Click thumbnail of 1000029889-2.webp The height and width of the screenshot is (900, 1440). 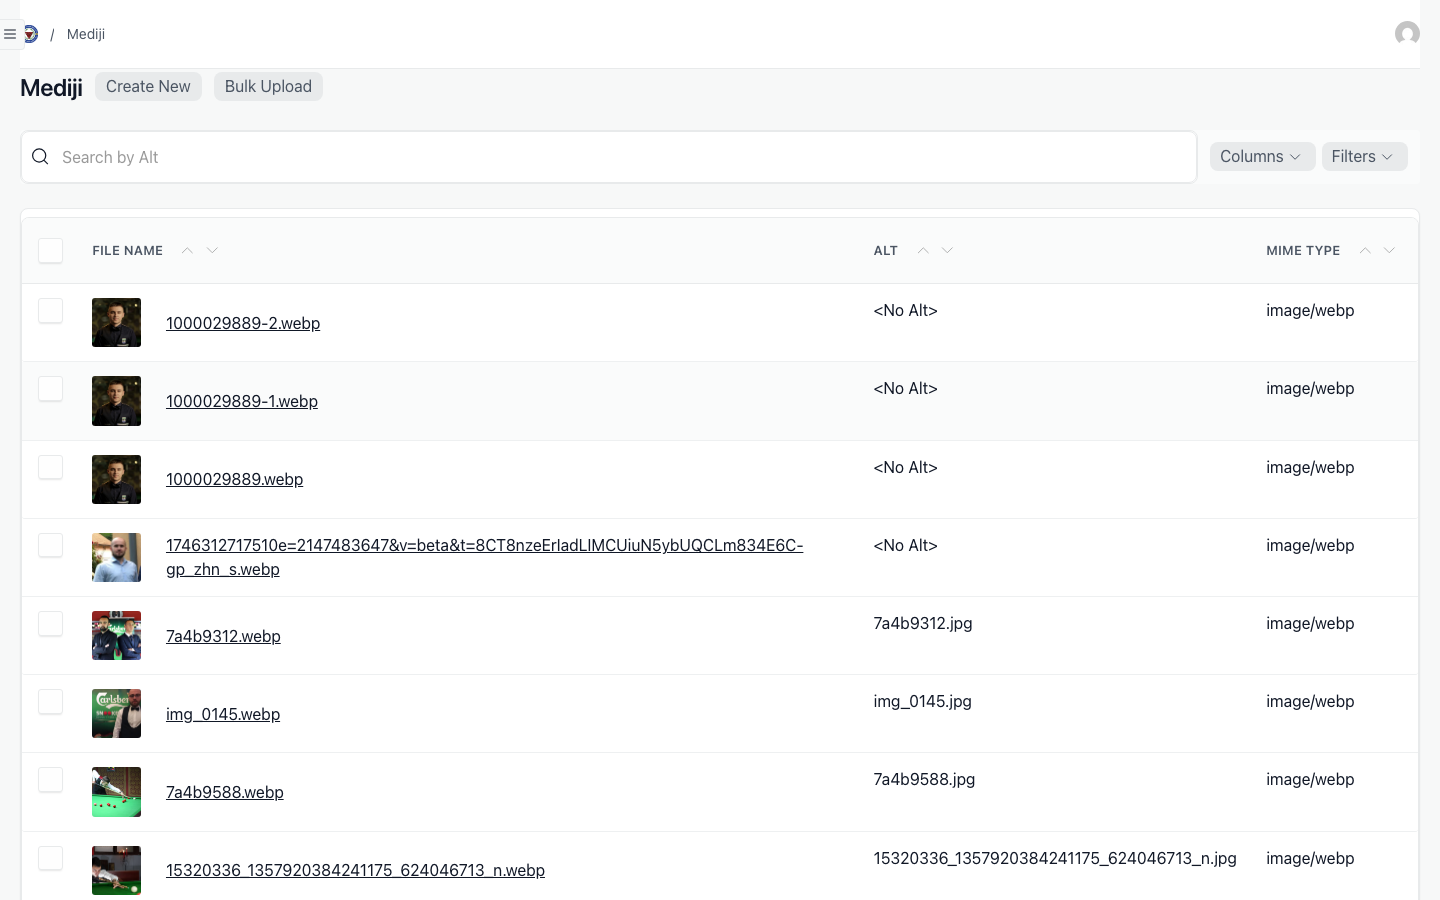click(116, 323)
